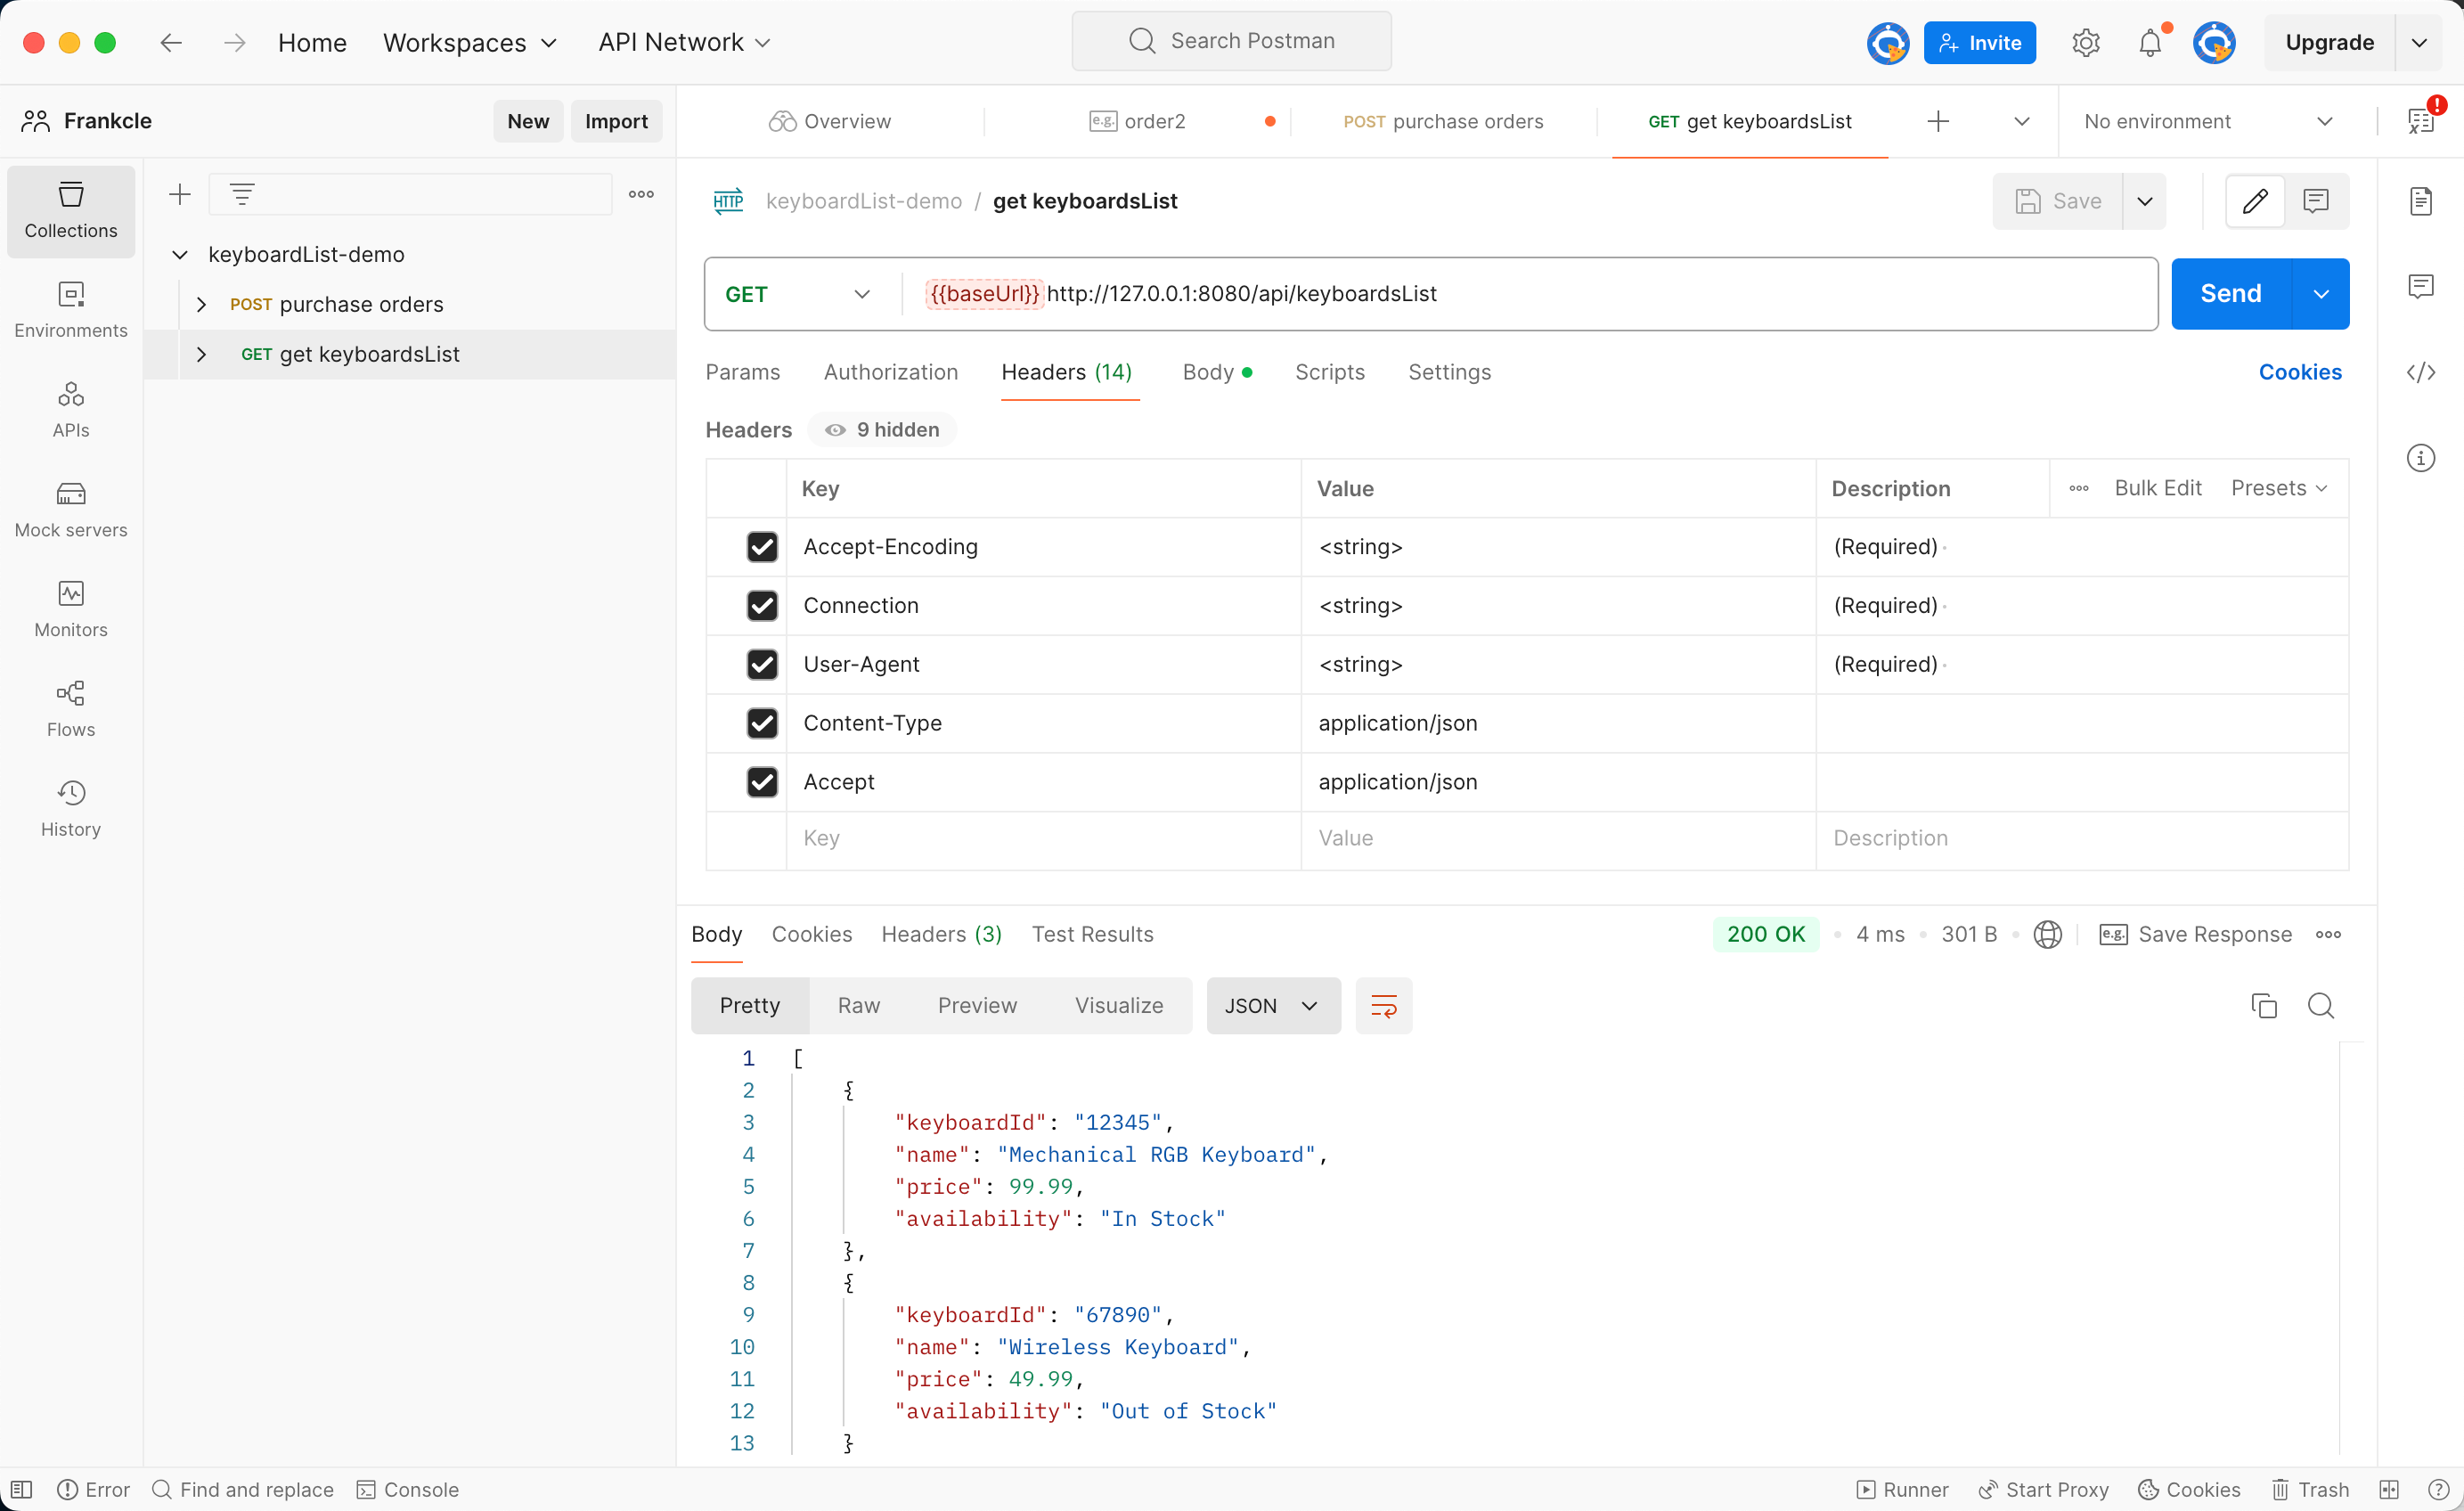Open the Flows sidebar panel
Screen dimensions: 2464x1511
coord(71,710)
